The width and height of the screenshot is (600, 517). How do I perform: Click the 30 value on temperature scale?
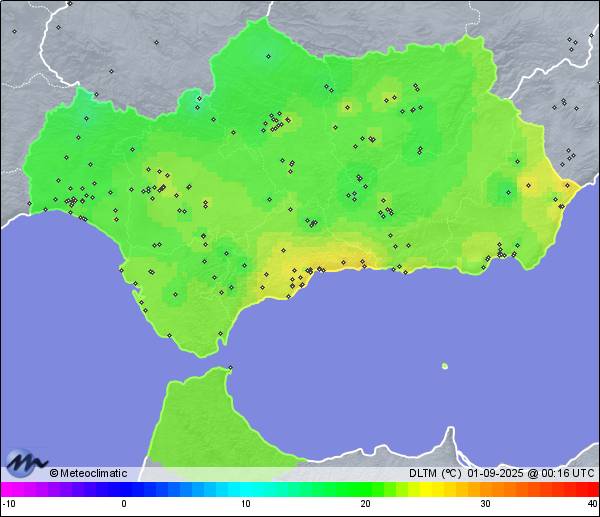(485, 504)
